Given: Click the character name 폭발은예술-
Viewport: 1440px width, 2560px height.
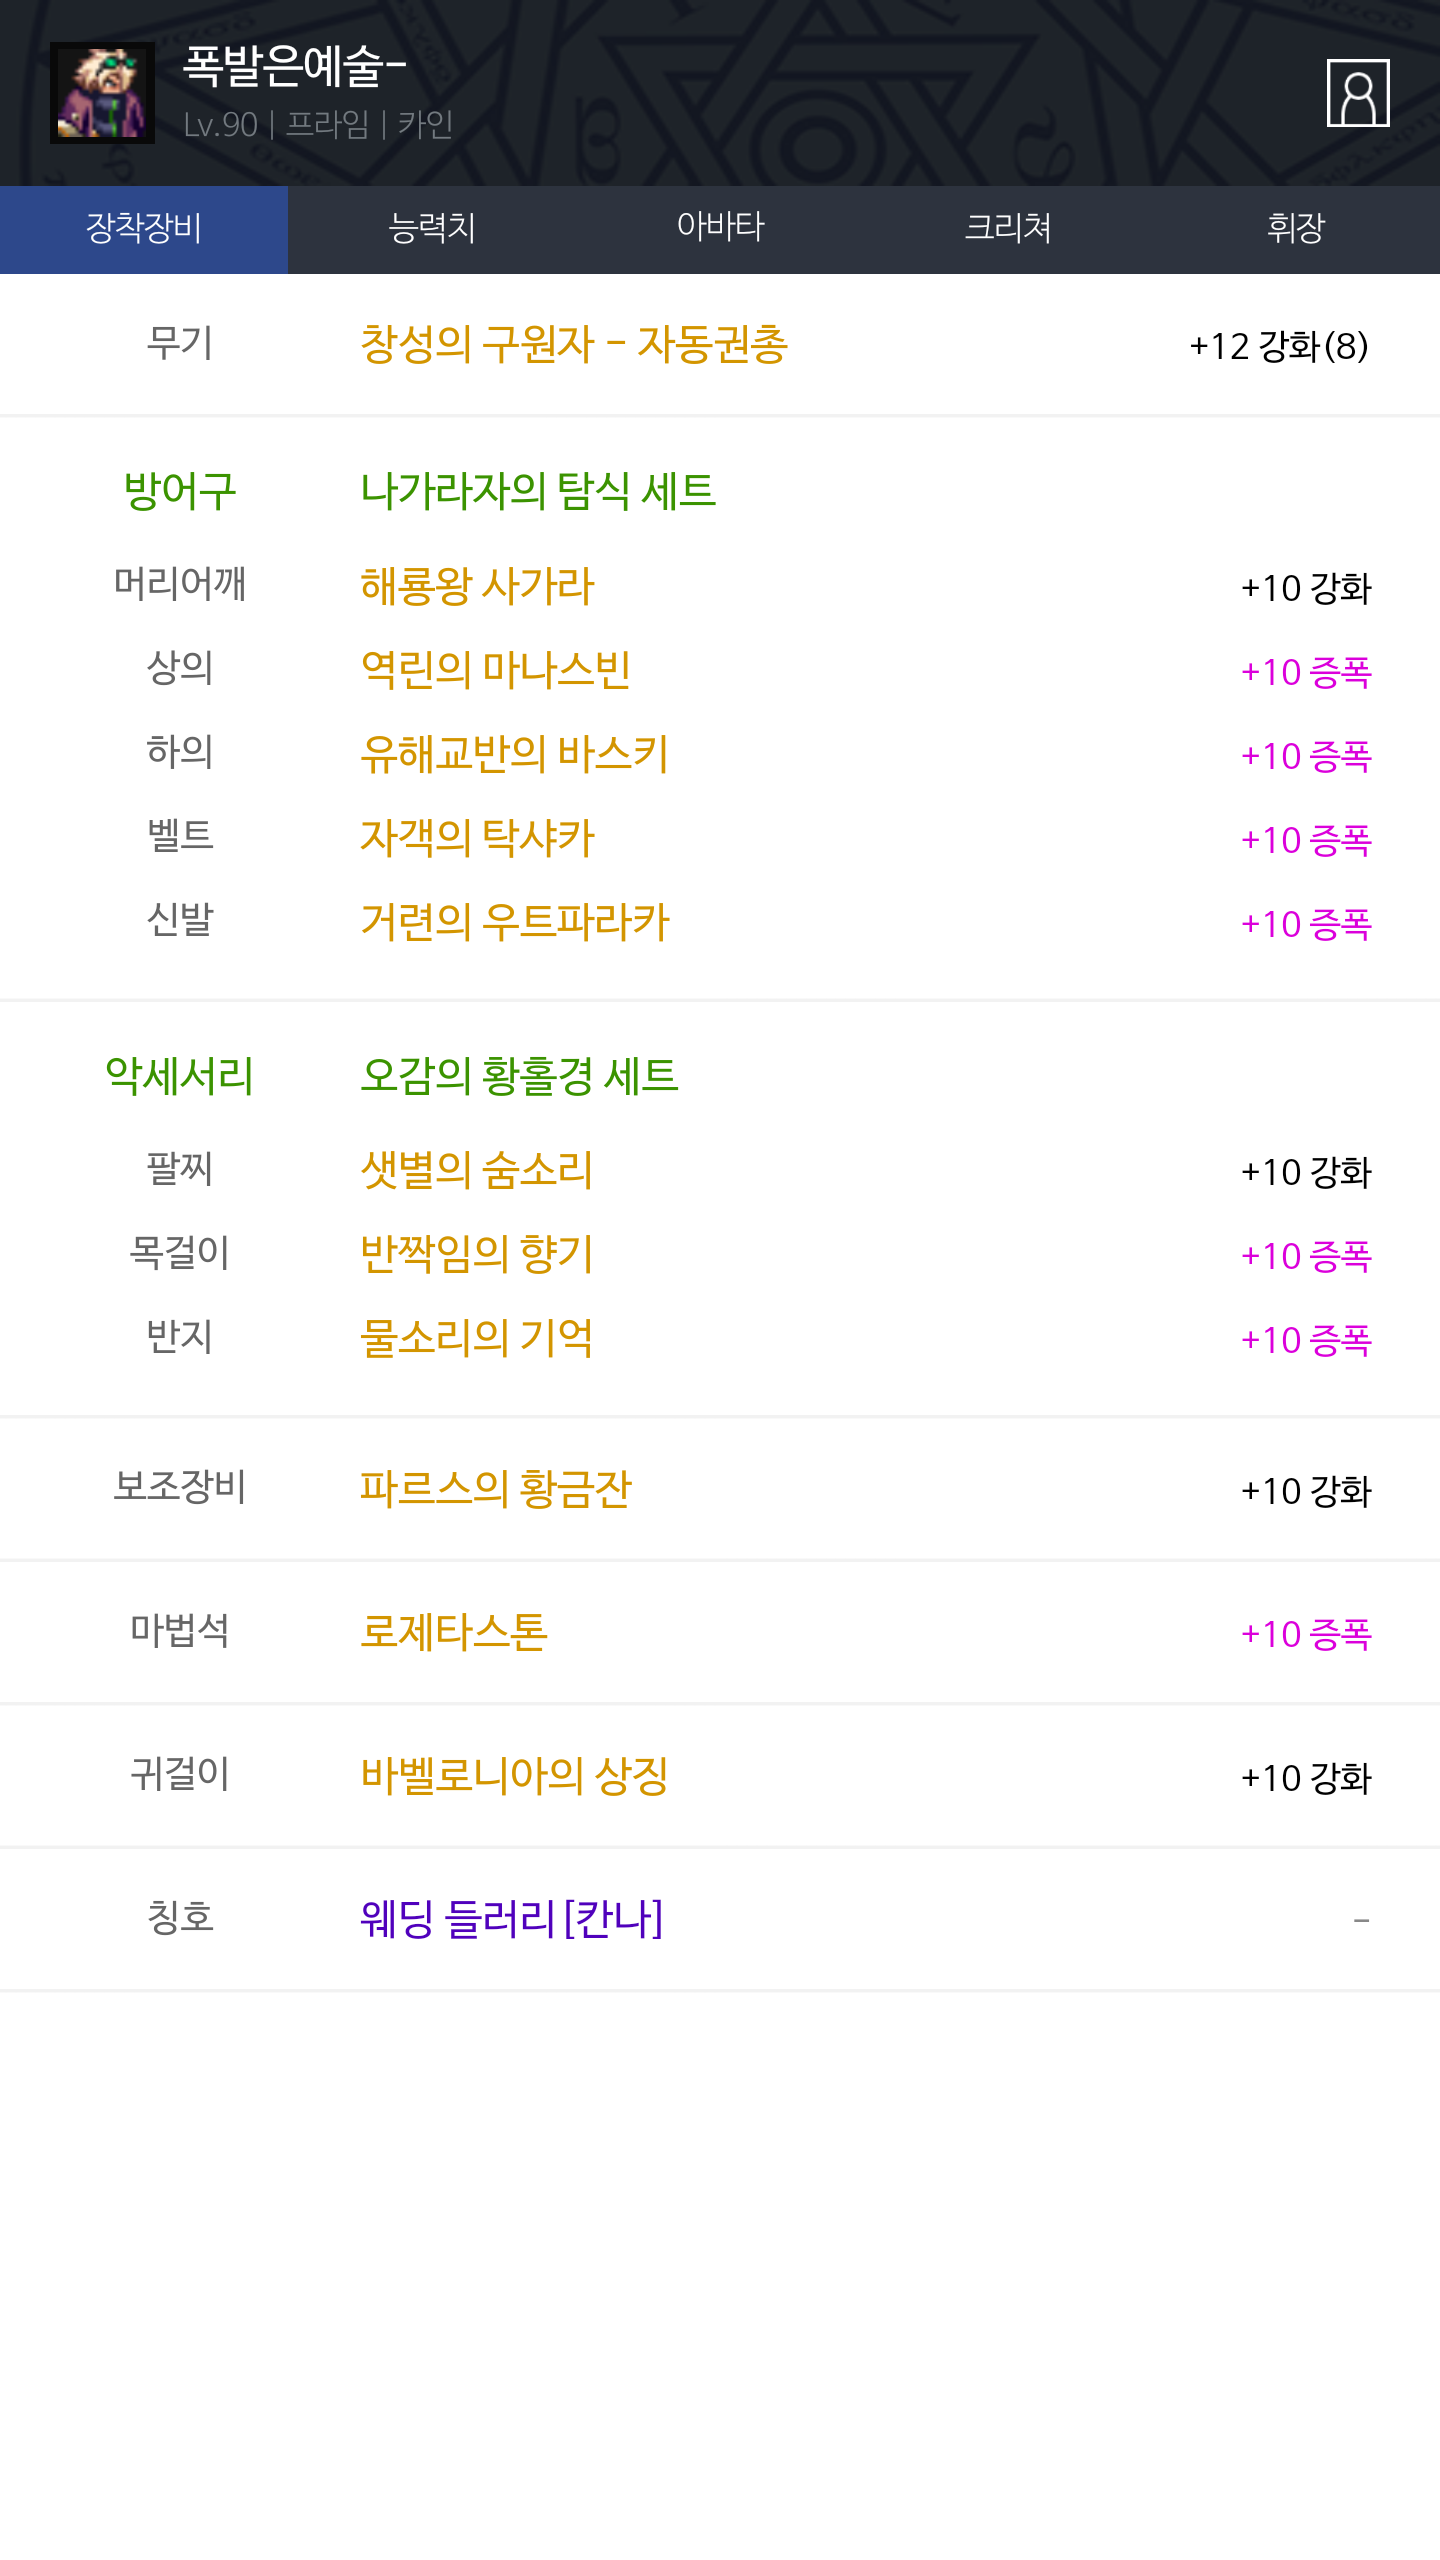Looking at the screenshot, I should pyautogui.click(x=295, y=66).
